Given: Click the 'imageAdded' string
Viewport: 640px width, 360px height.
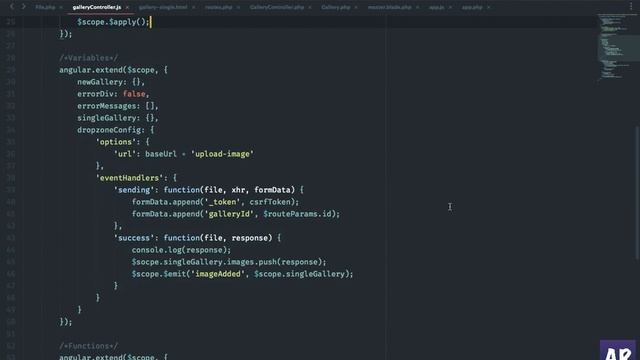Looking at the screenshot, I should [218, 274].
